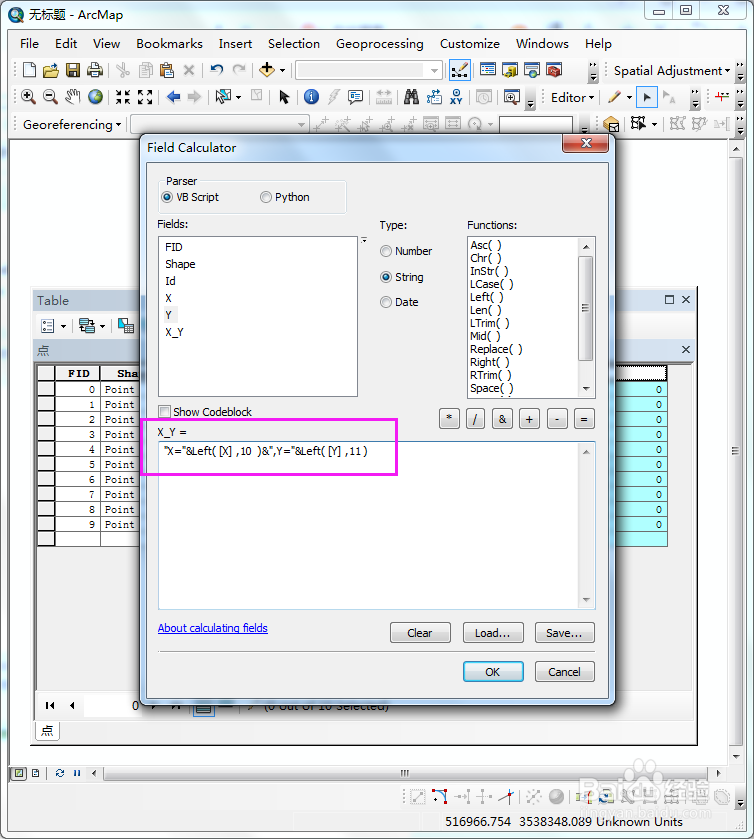Open the Selection menu
Image resolution: width=754 pixels, height=839 pixels.
(x=294, y=44)
